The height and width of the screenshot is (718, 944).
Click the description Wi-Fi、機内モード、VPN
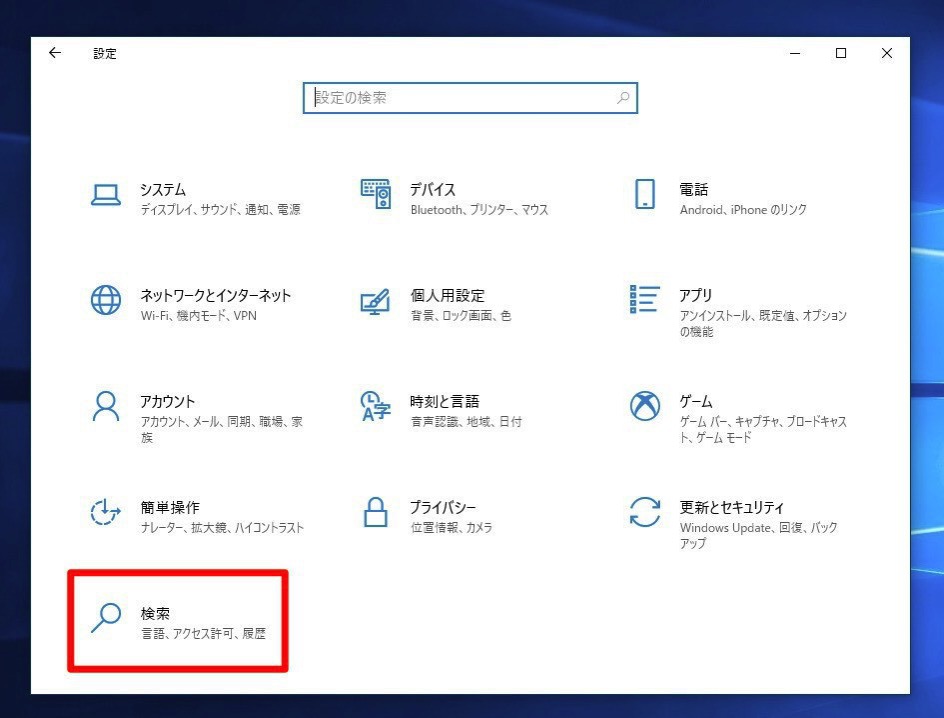point(199,315)
